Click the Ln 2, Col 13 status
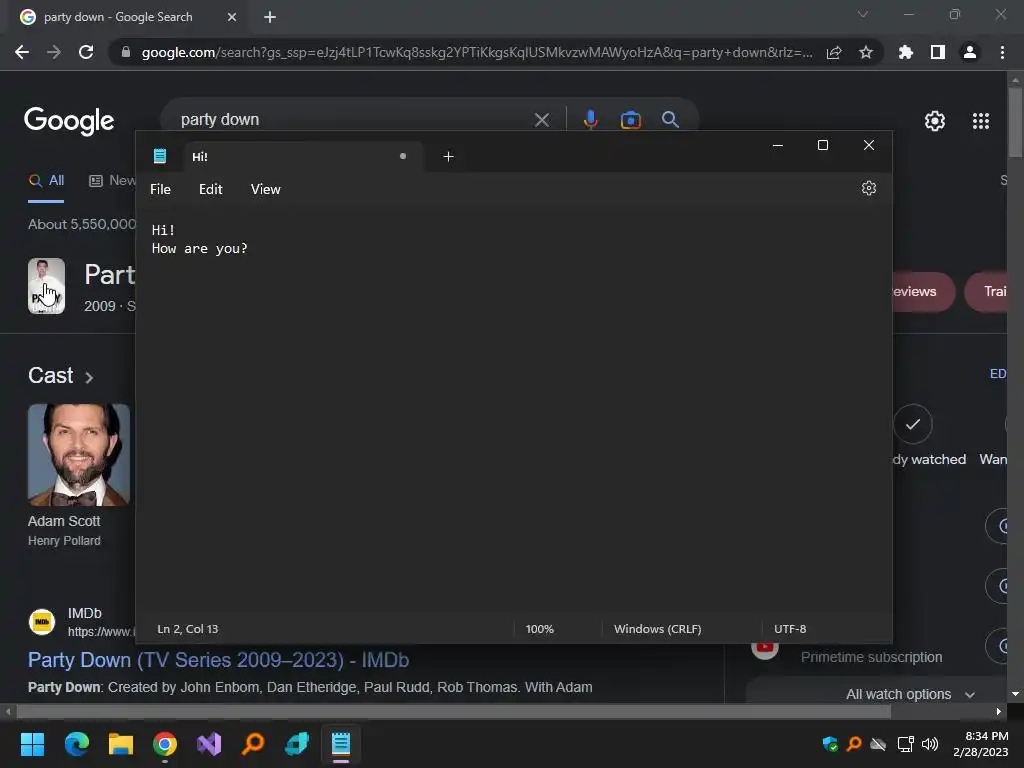Screen dimensions: 1024x768 pyautogui.click(x=187, y=629)
